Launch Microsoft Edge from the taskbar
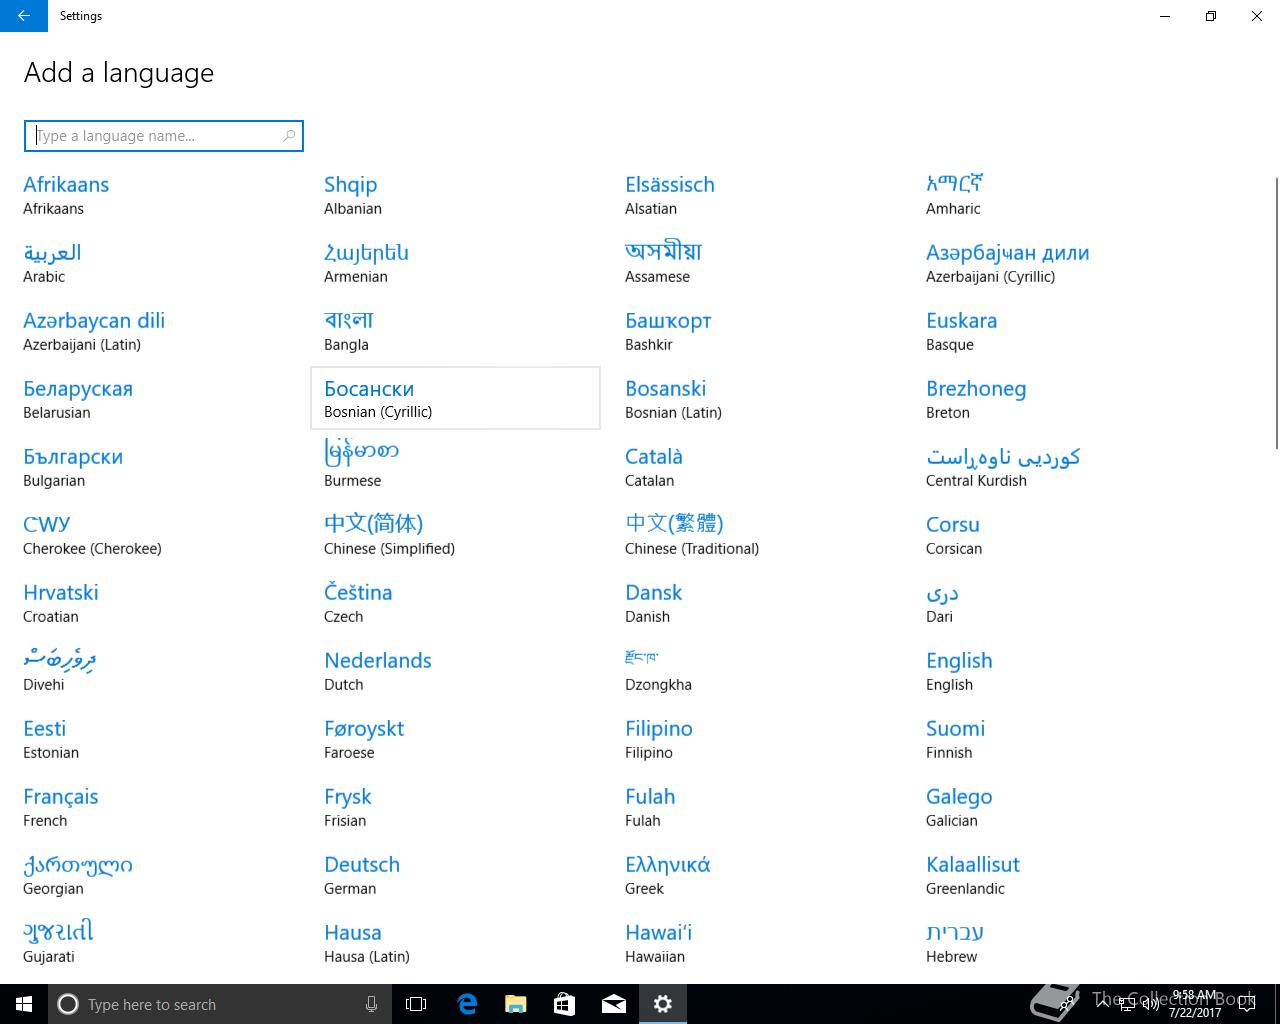This screenshot has height=1024, width=1280. click(466, 1004)
